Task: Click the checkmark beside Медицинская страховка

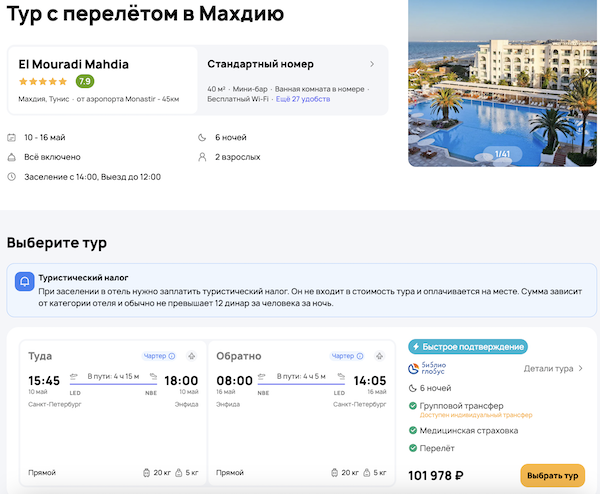Action: tap(413, 430)
